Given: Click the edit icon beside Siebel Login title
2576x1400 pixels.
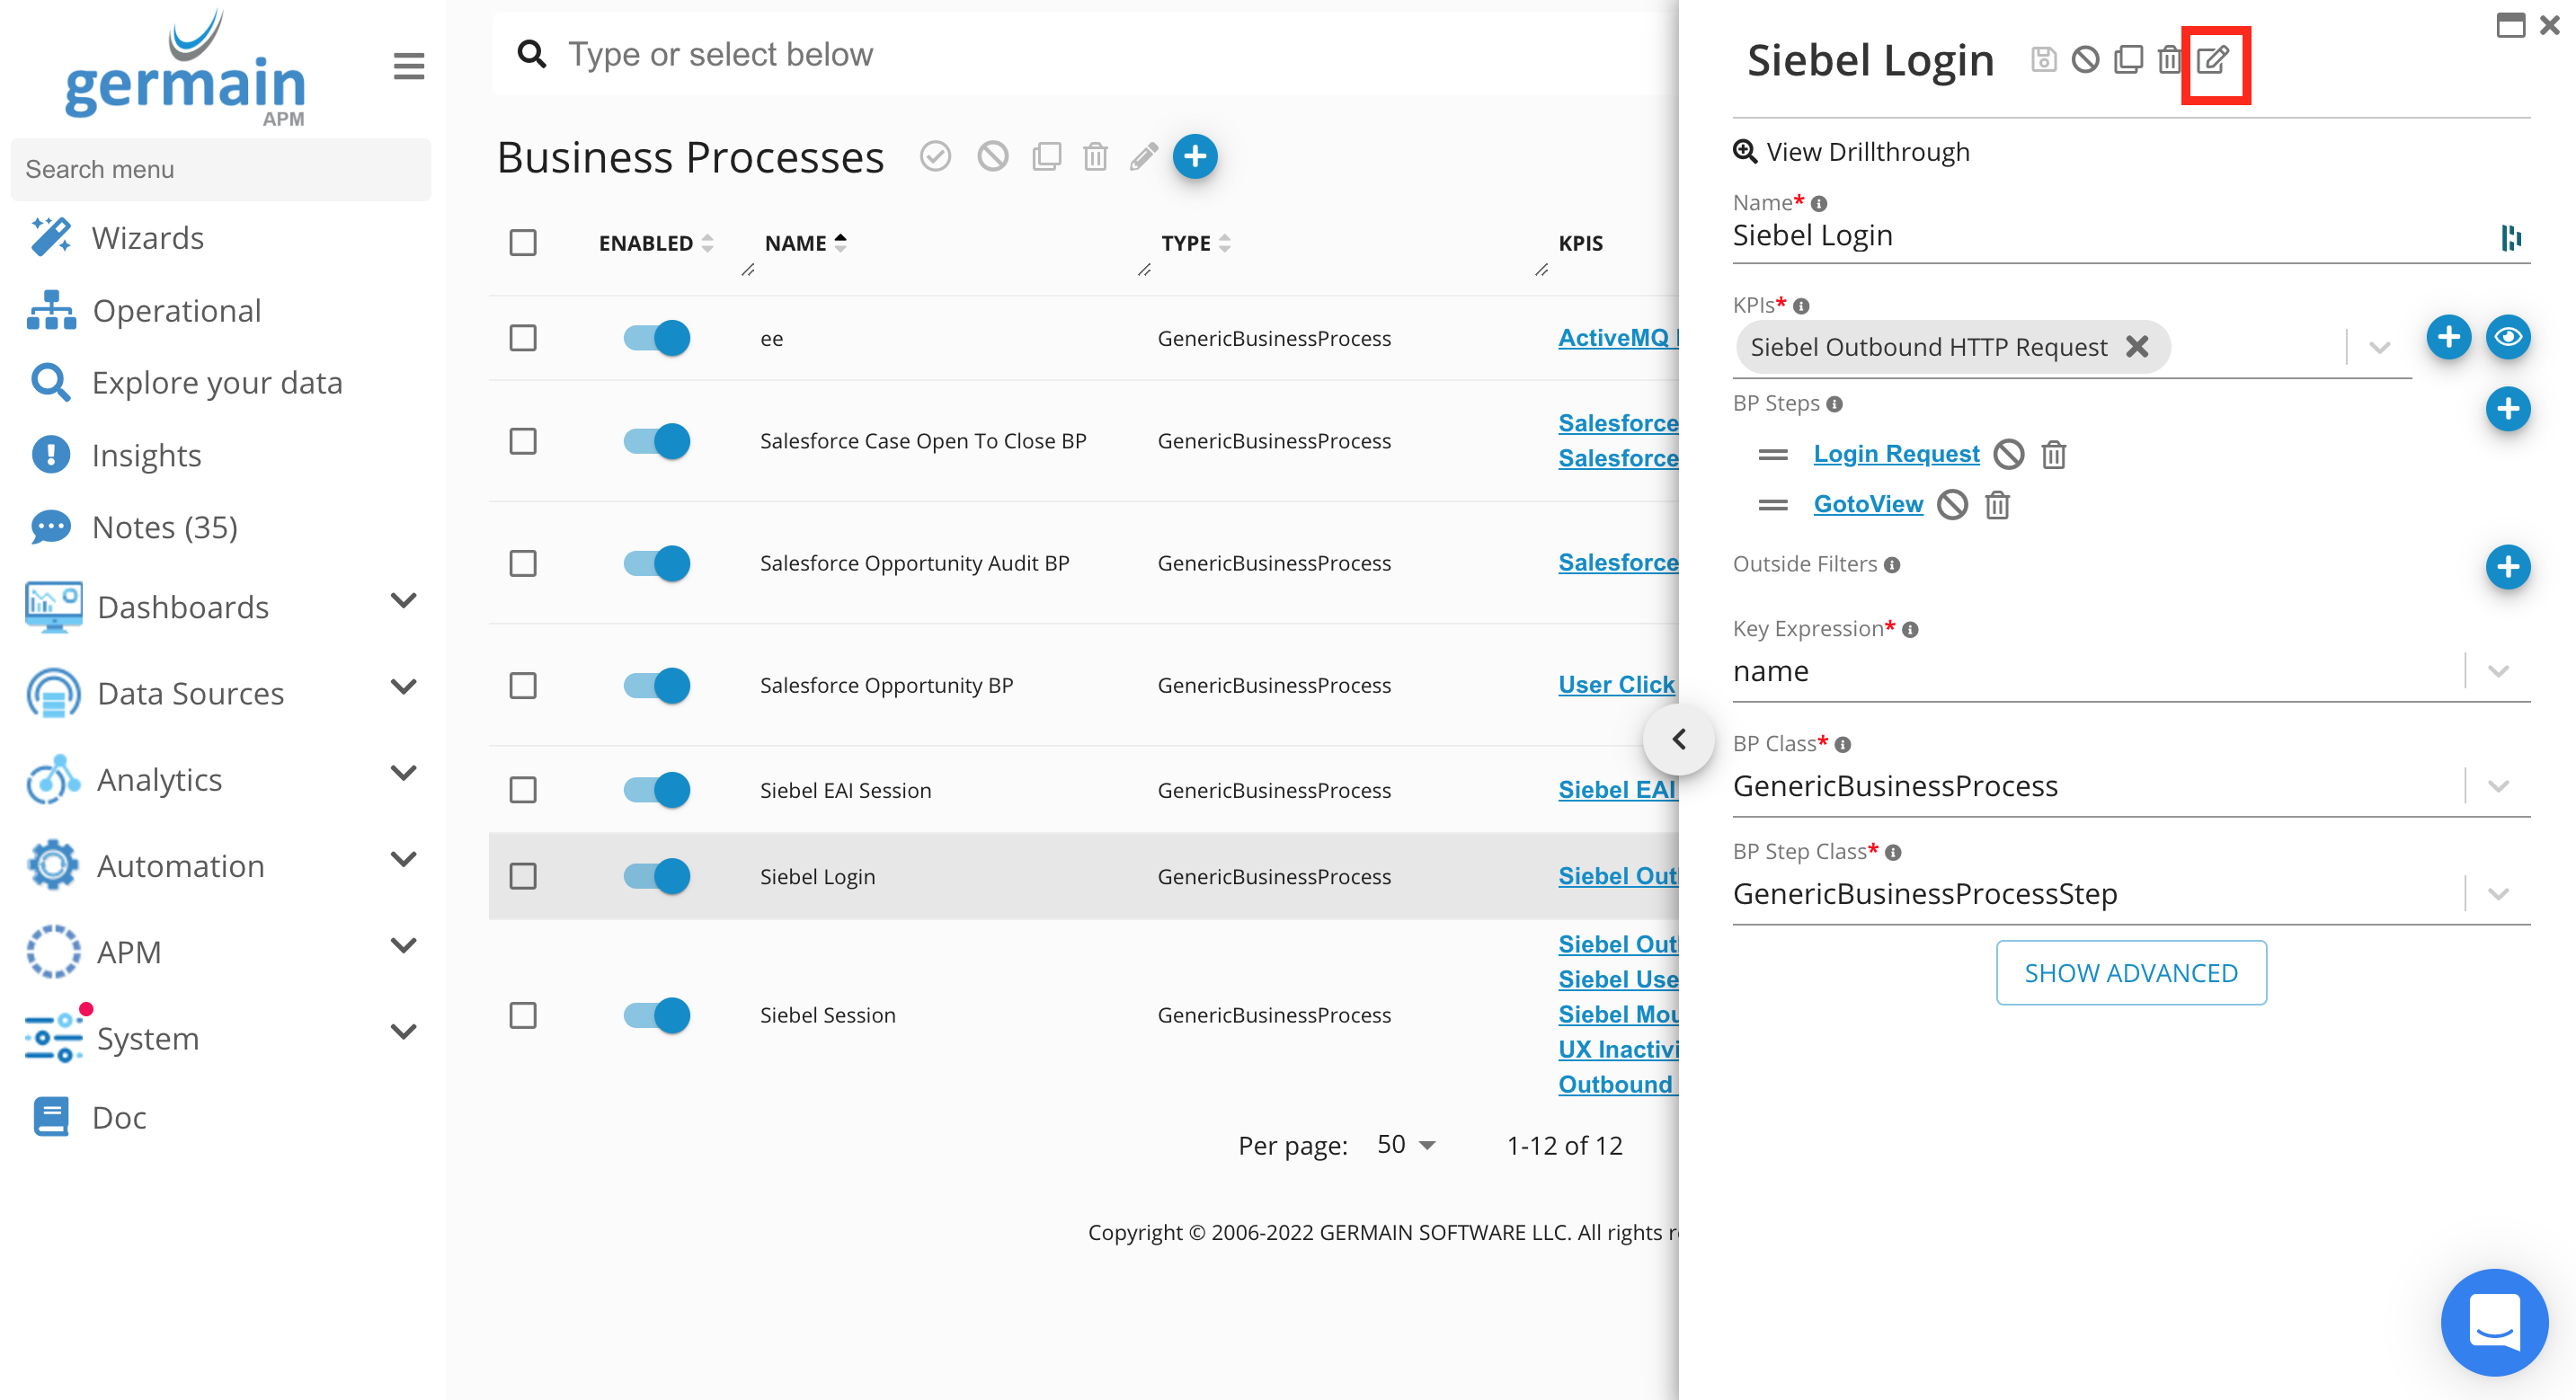Looking at the screenshot, I should [x=2214, y=60].
